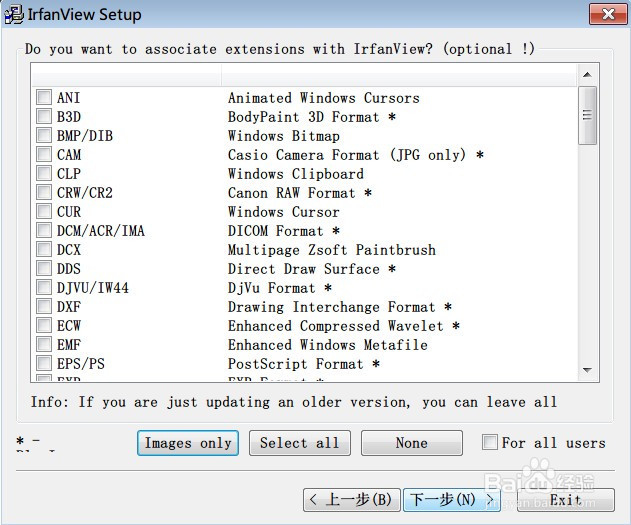Select the Windows Bitmap description
631x525 pixels.
coord(284,136)
